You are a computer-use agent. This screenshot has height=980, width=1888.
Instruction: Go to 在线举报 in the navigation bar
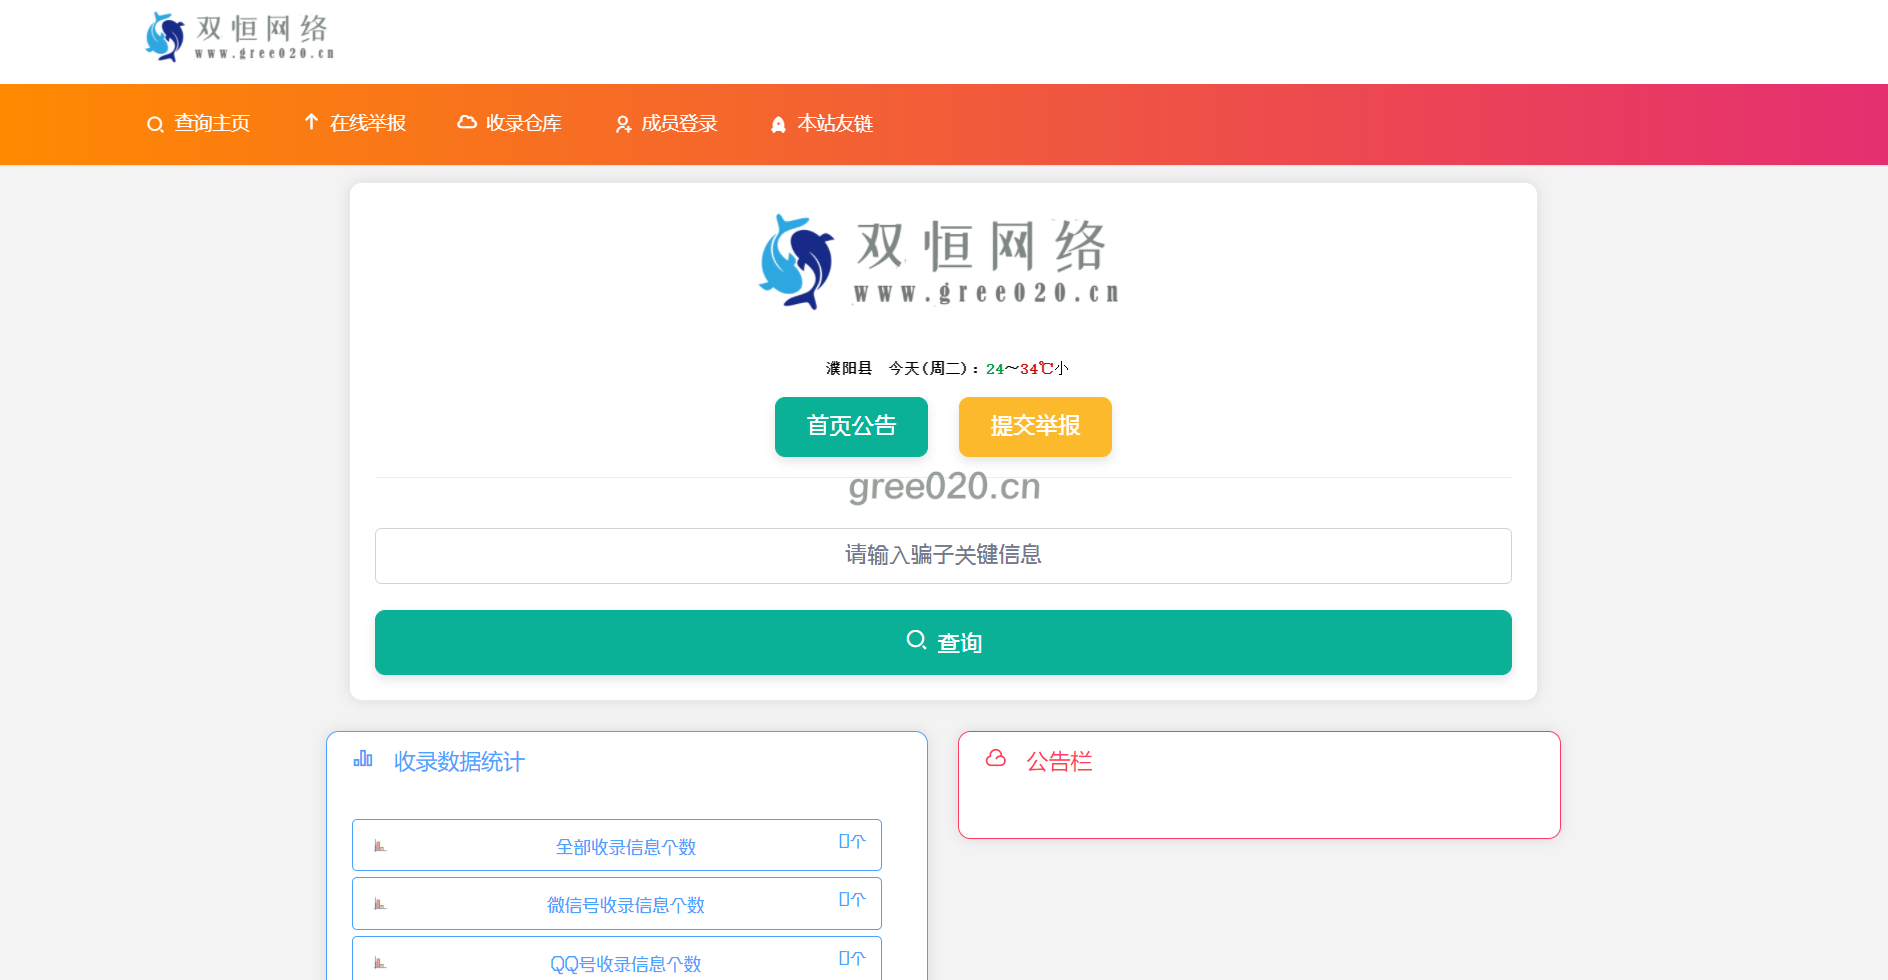(x=368, y=124)
